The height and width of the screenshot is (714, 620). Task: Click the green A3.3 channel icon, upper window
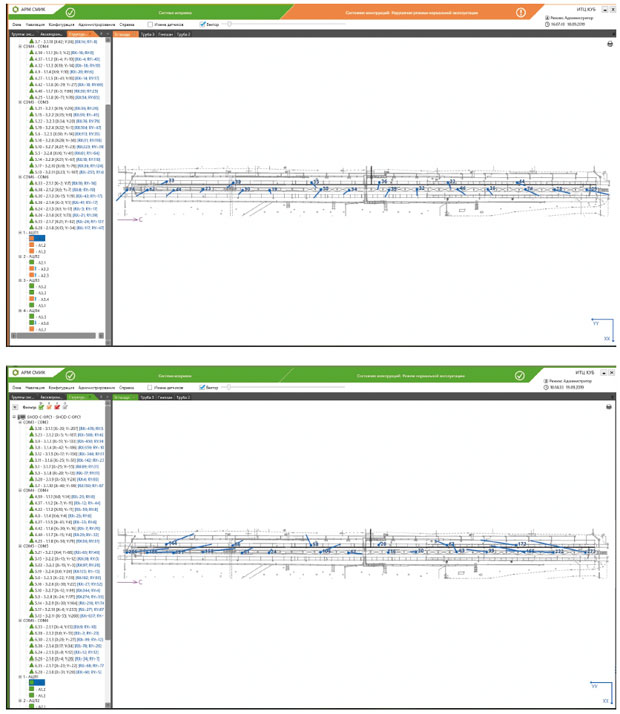pyautogui.click(x=32, y=293)
